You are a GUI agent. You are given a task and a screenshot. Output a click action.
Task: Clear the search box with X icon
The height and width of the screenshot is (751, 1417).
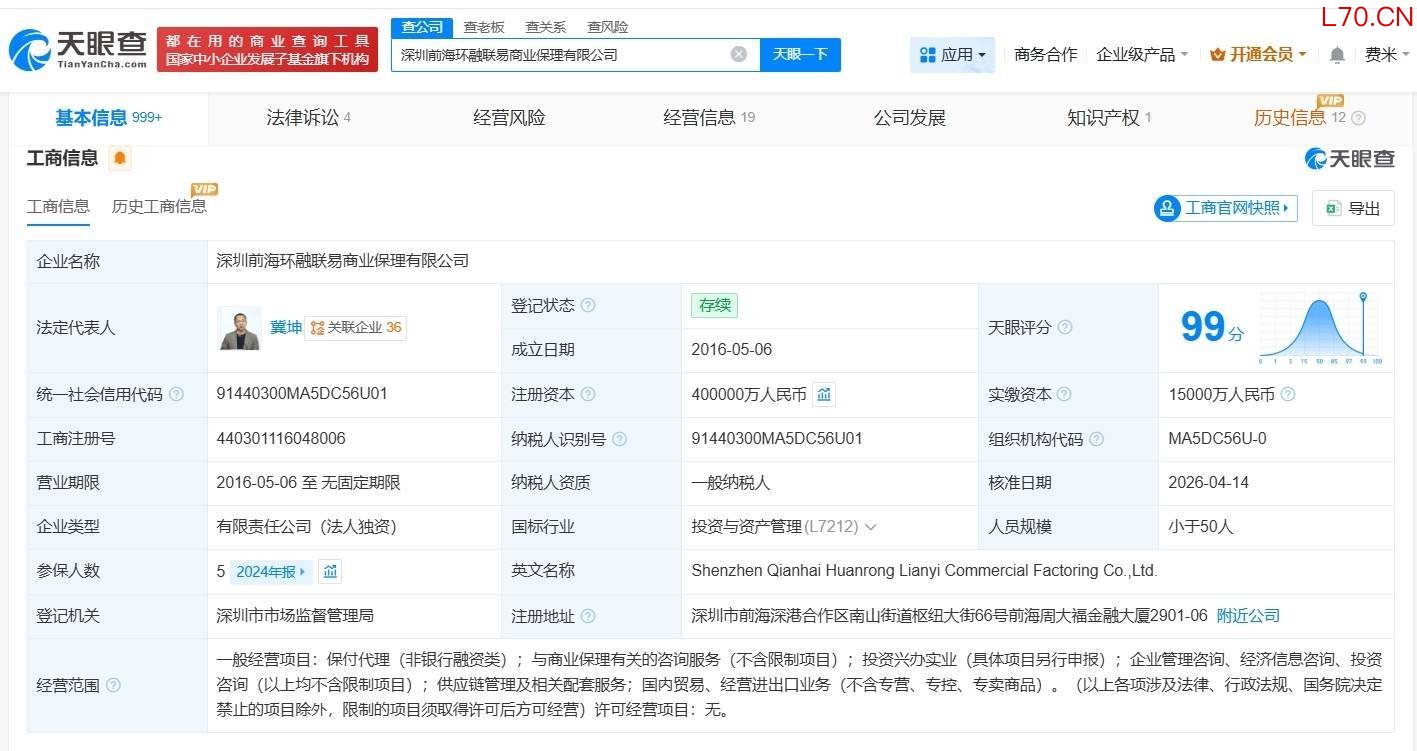[739, 54]
